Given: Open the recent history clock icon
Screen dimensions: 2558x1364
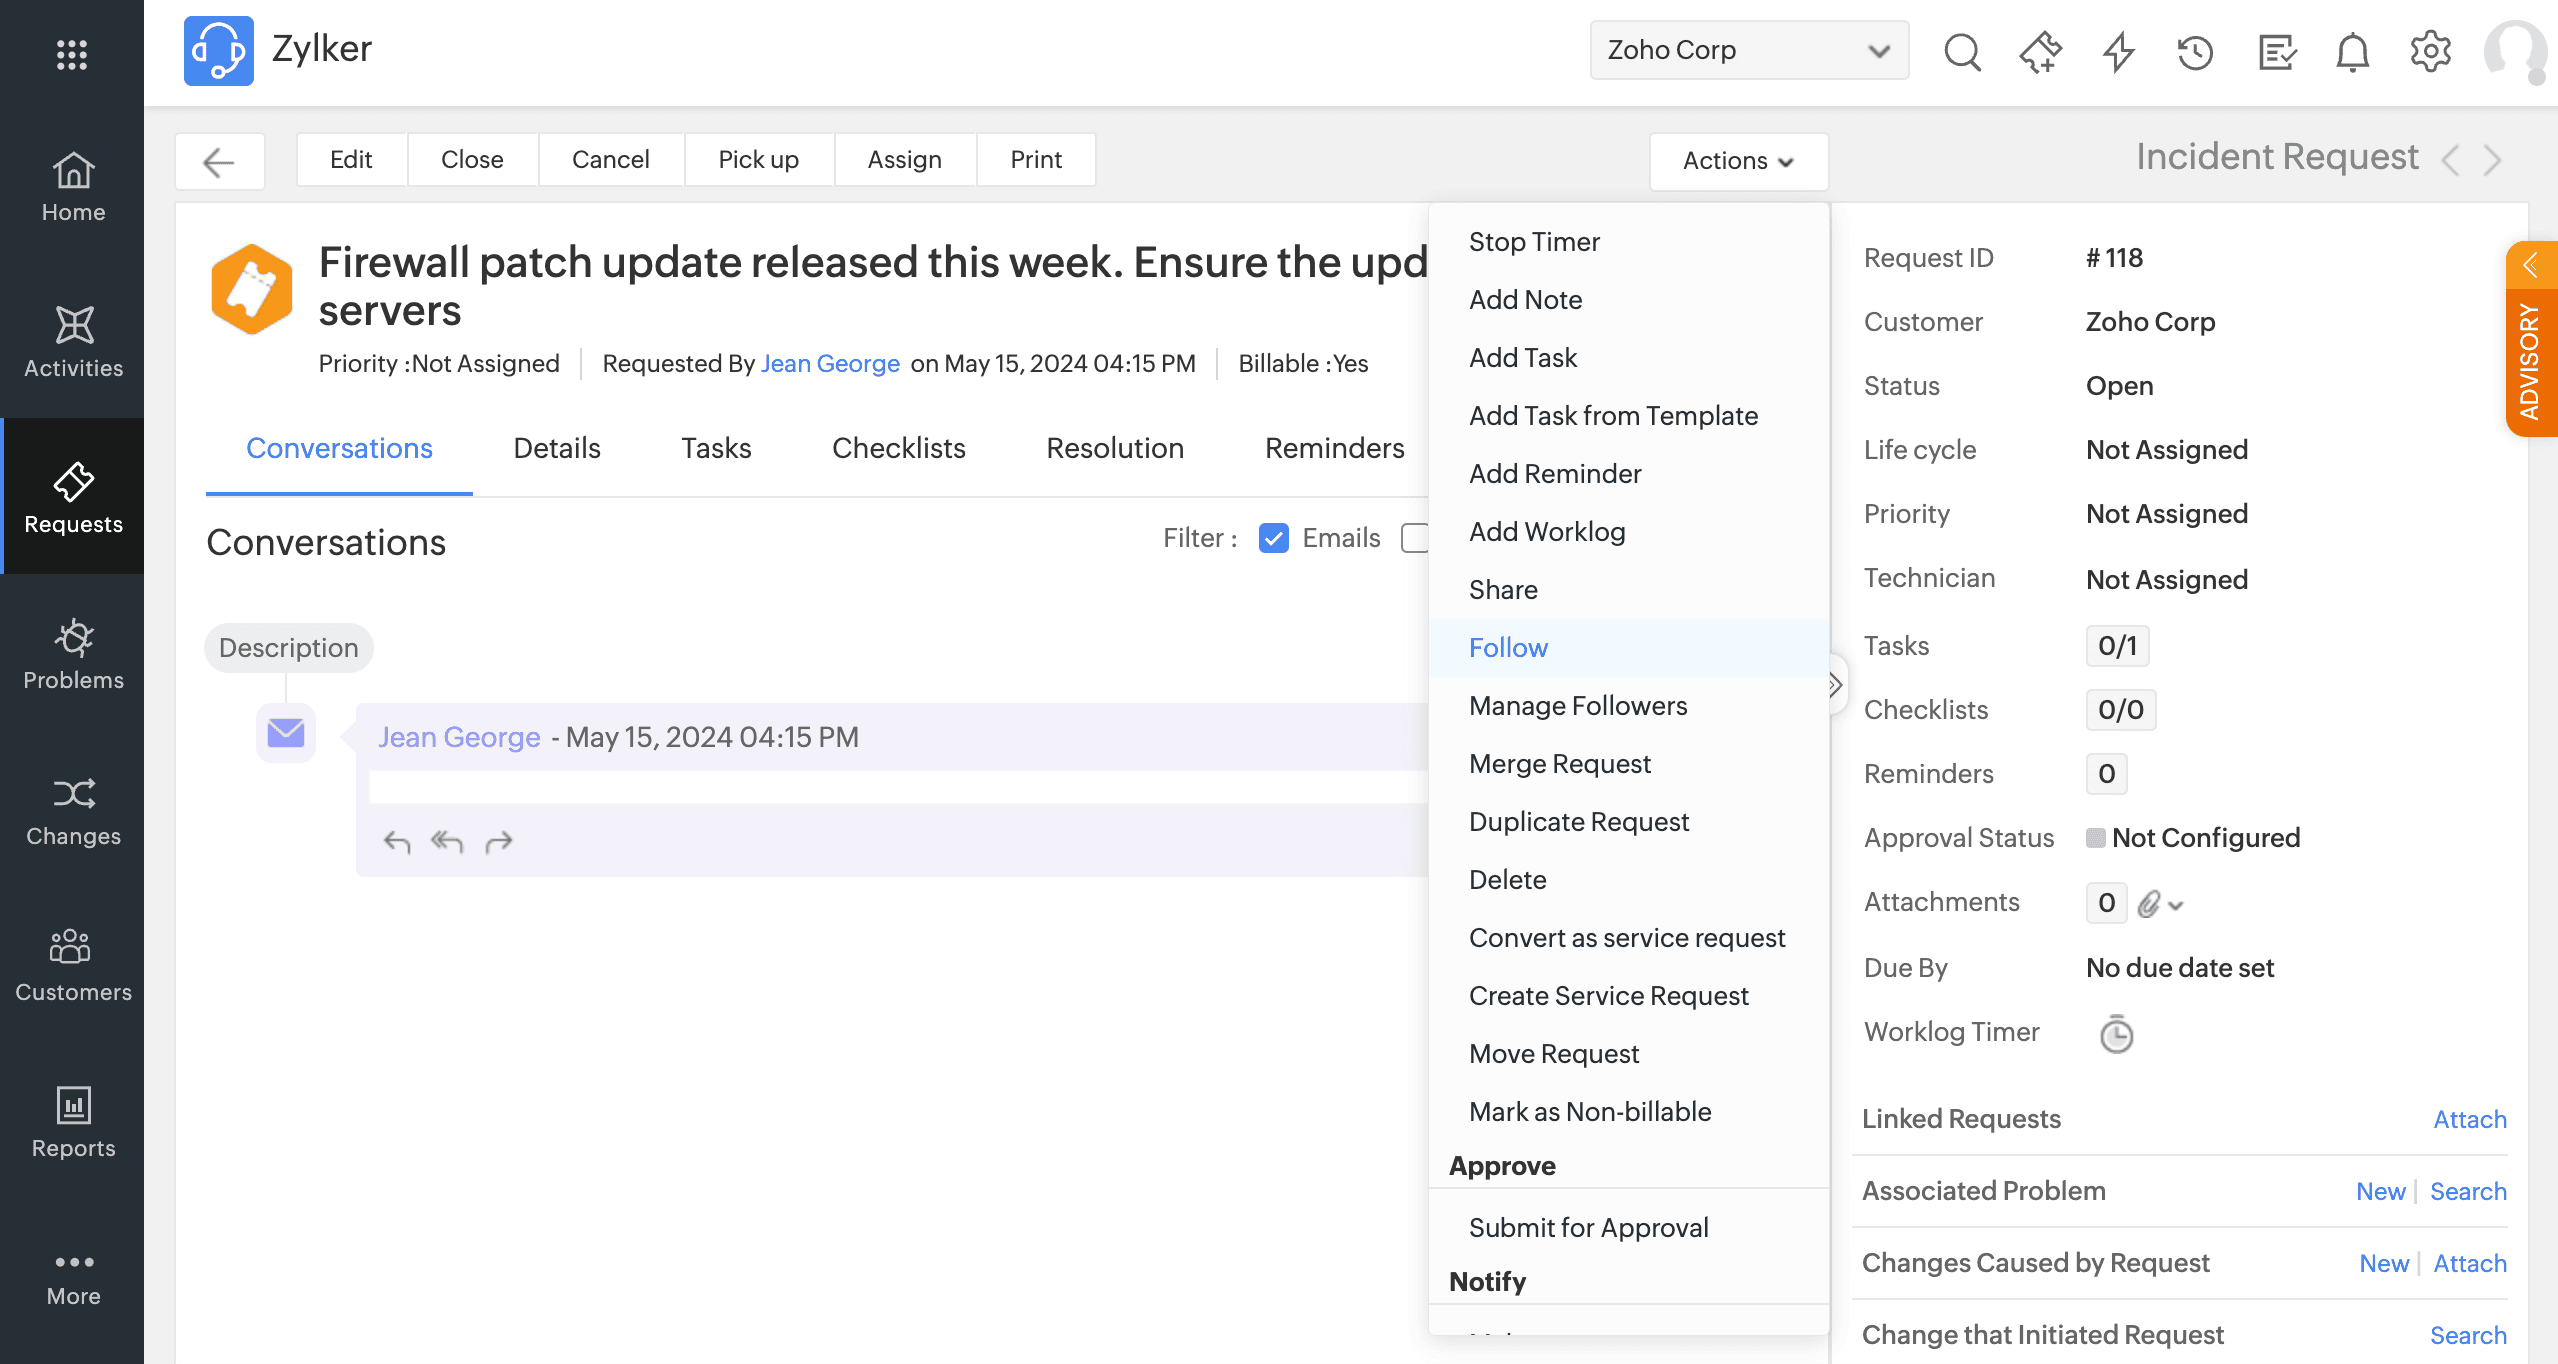Looking at the screenshot, I should (x=2195, y=52).
